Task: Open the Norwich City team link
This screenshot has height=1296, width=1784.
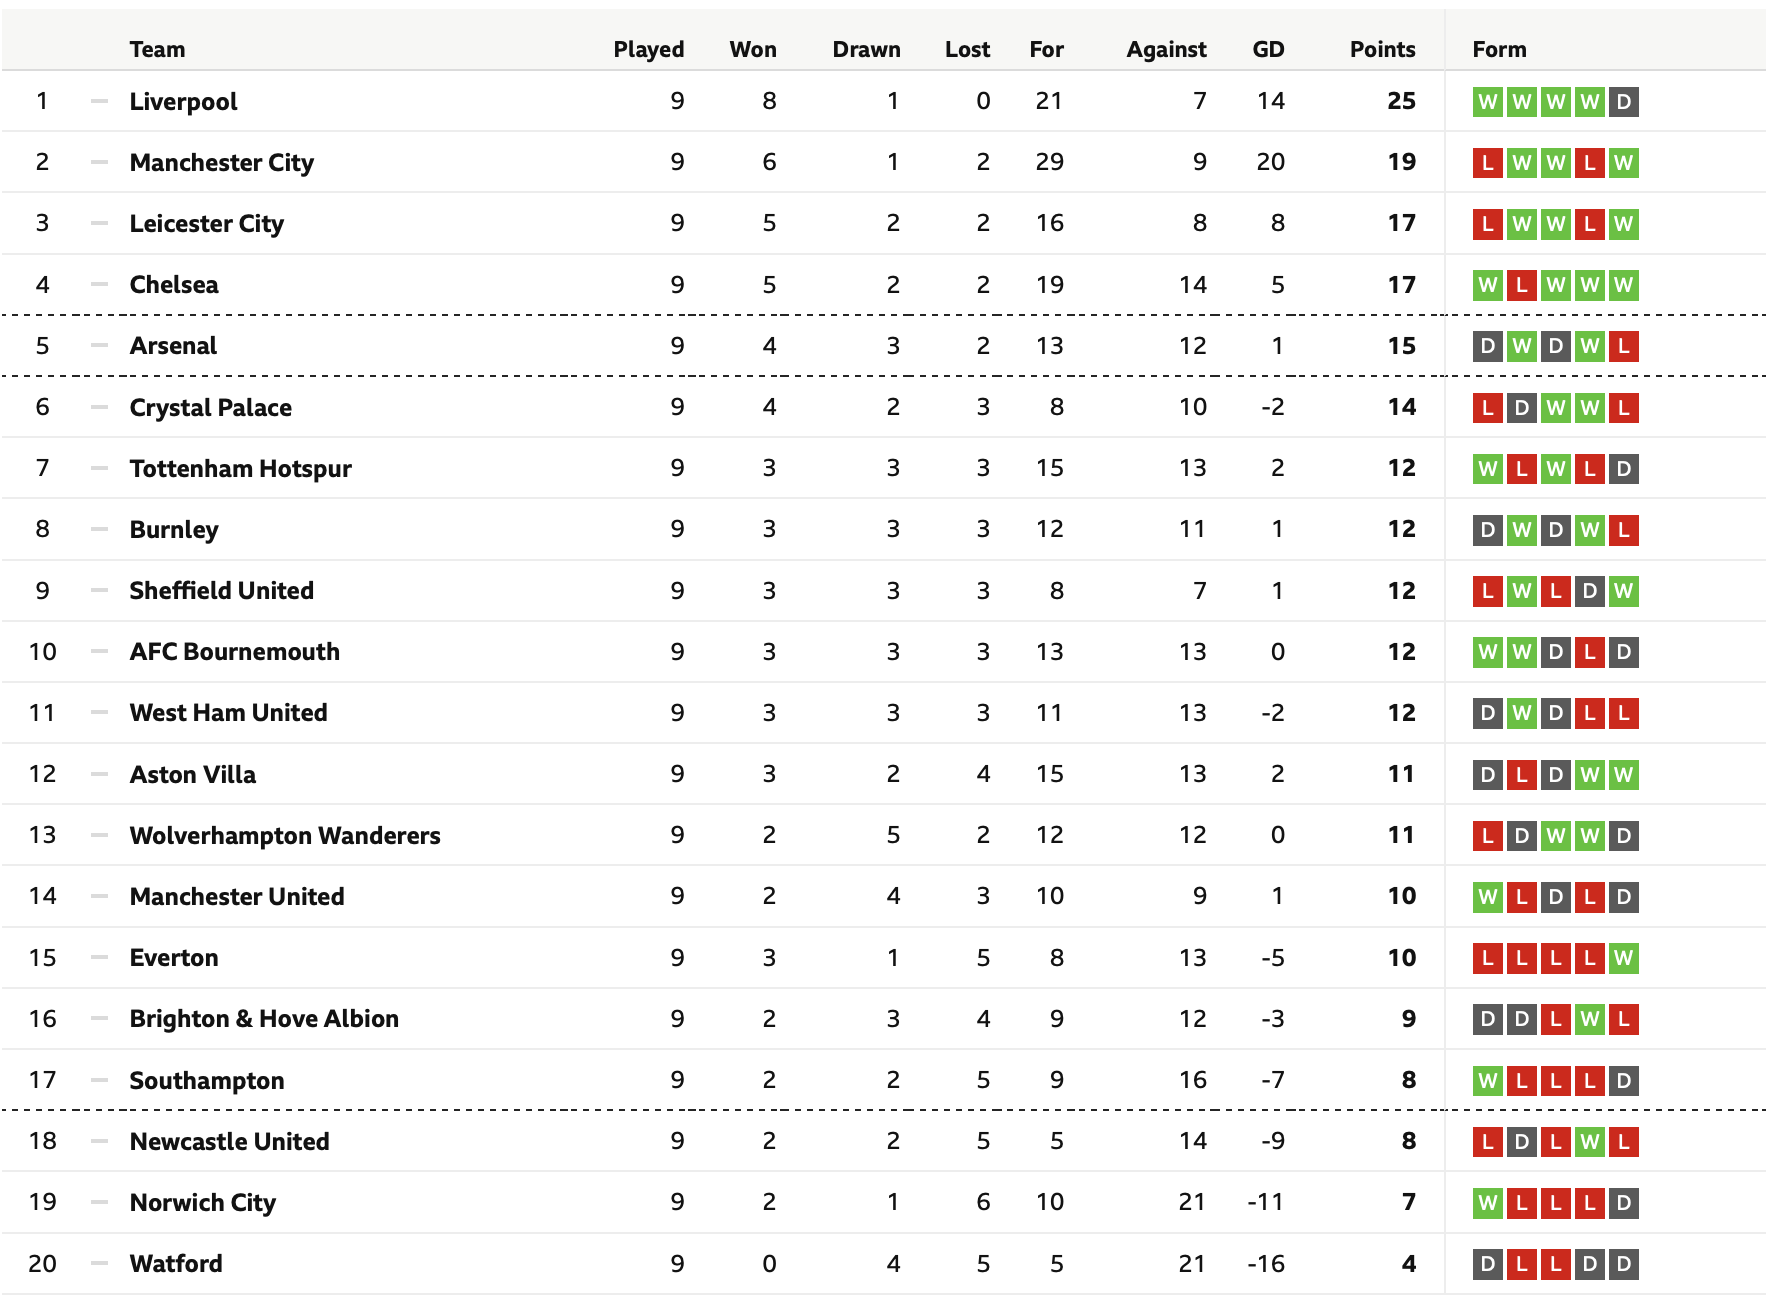Action: point(203,1203)
